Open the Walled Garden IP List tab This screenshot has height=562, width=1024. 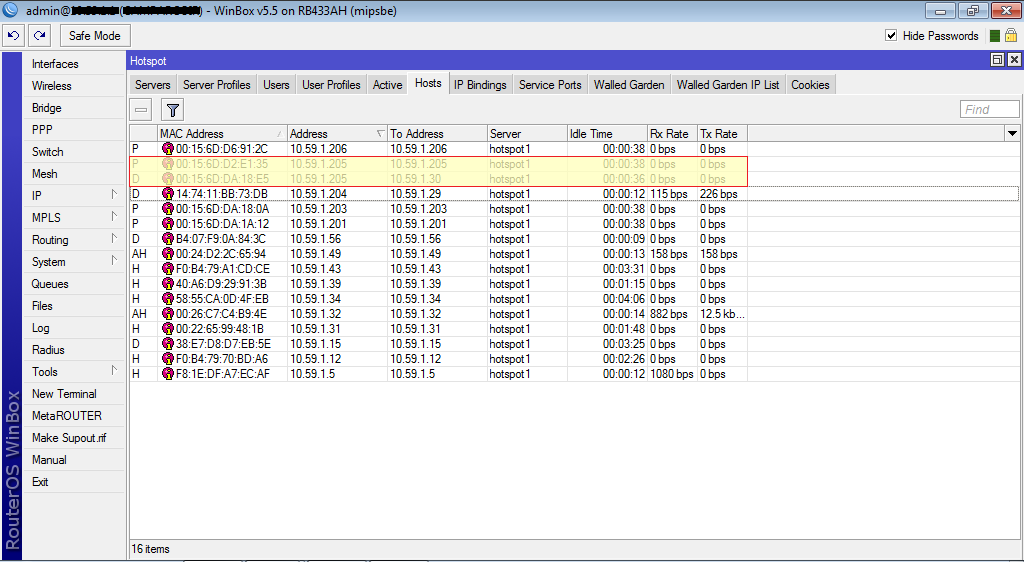click(x=728, y=85)
